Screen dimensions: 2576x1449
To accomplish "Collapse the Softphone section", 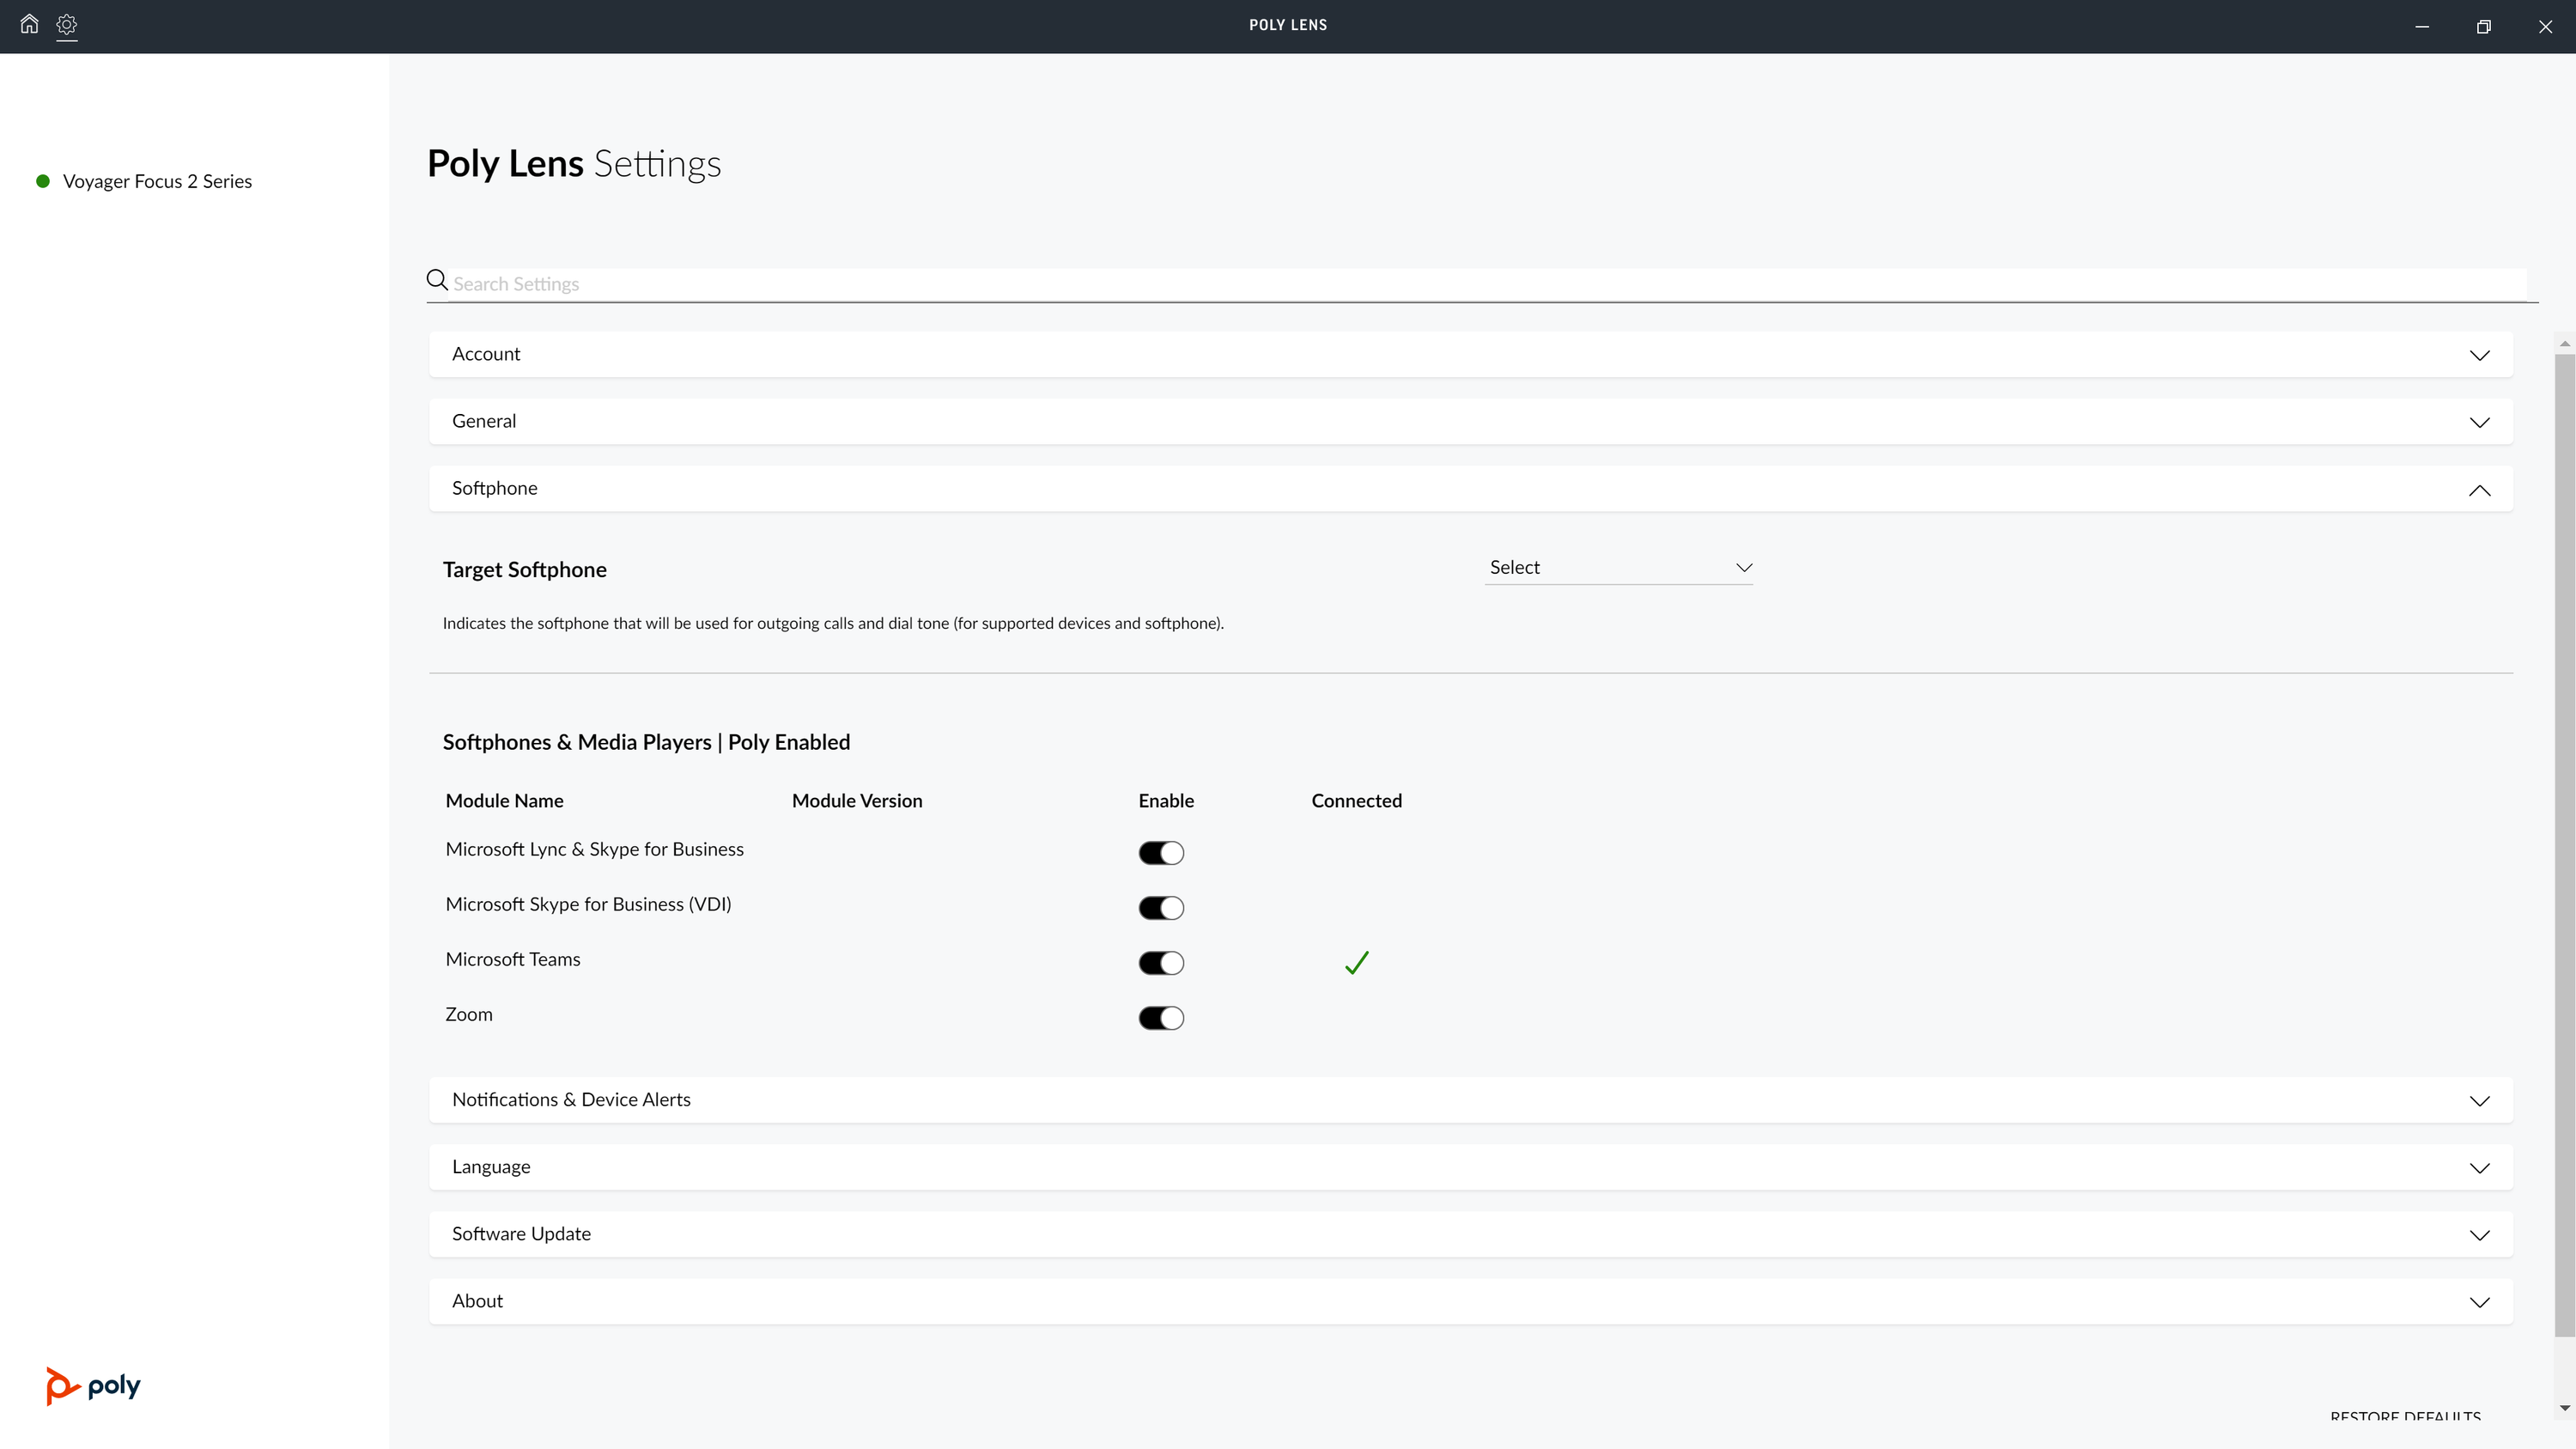I will pos(2479,490).
